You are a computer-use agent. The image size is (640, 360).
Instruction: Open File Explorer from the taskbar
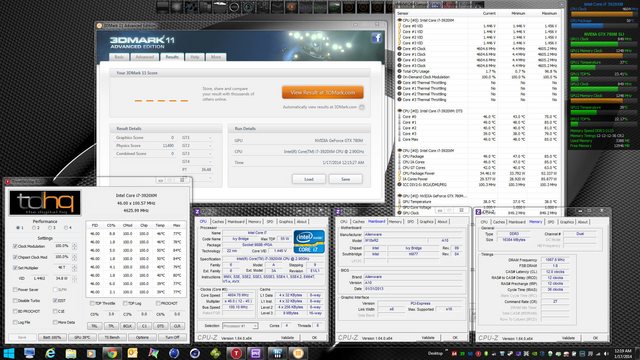point(71,353)
